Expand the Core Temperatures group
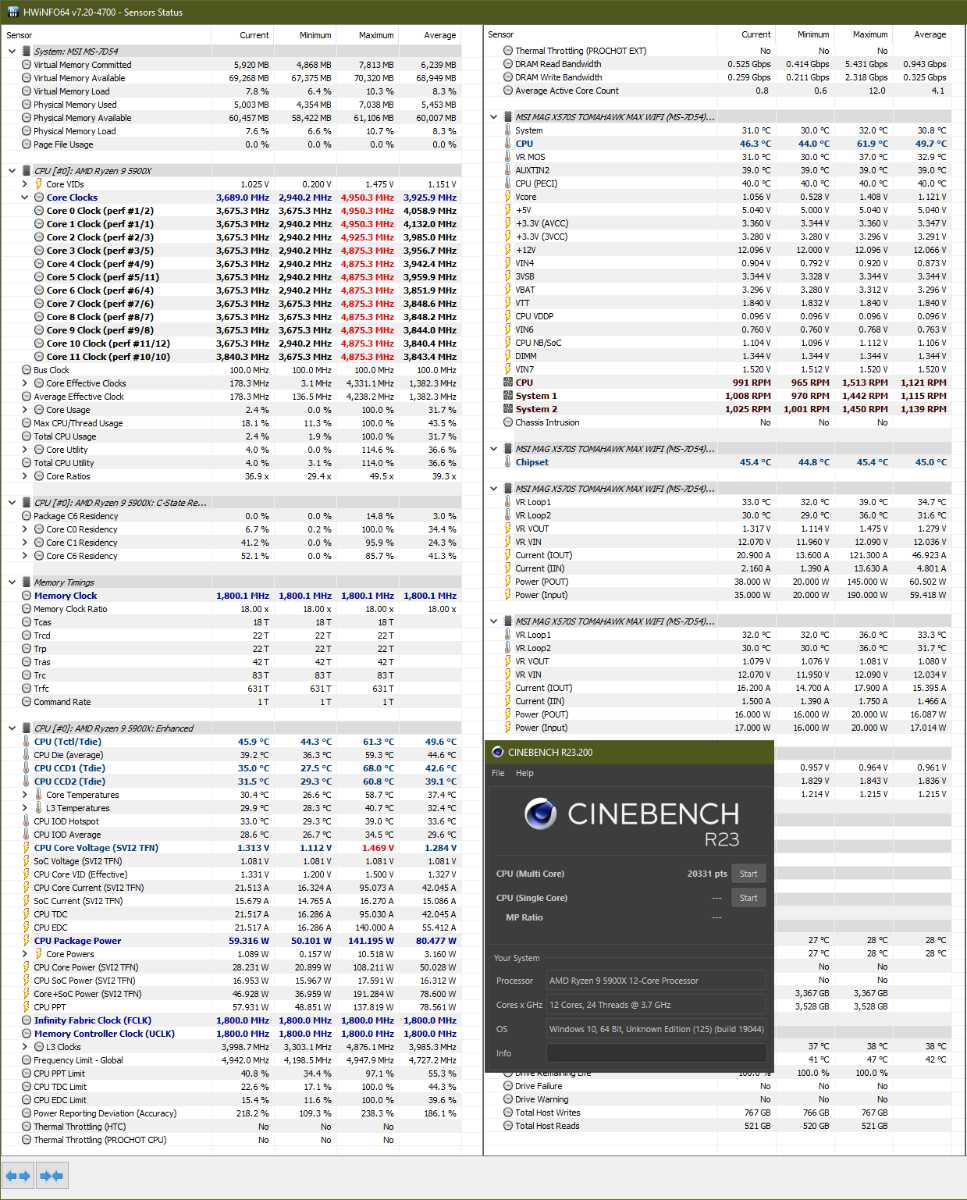967x1200 pixels. [x=25, y=795]
